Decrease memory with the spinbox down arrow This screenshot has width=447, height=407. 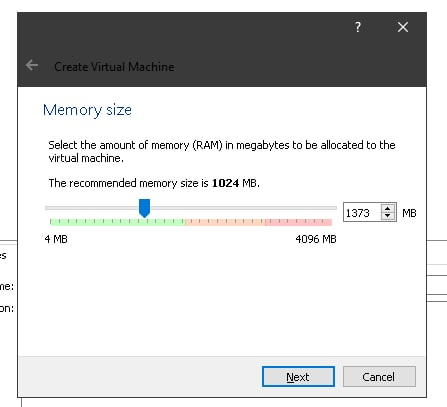[x=387, y=216]
